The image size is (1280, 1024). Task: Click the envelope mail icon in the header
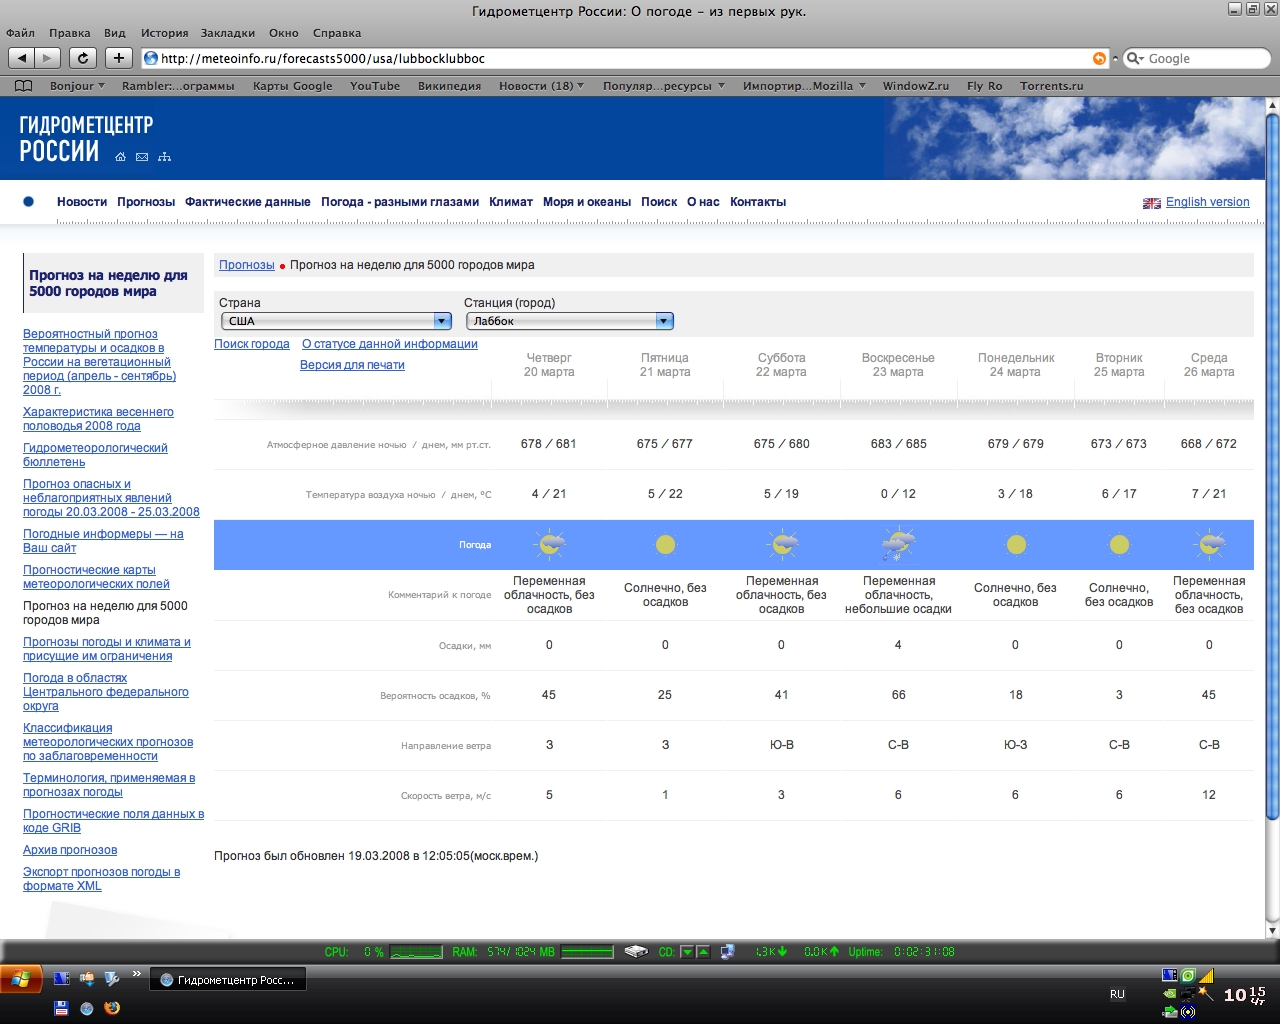pyautogui.click(x=142, y=157)
